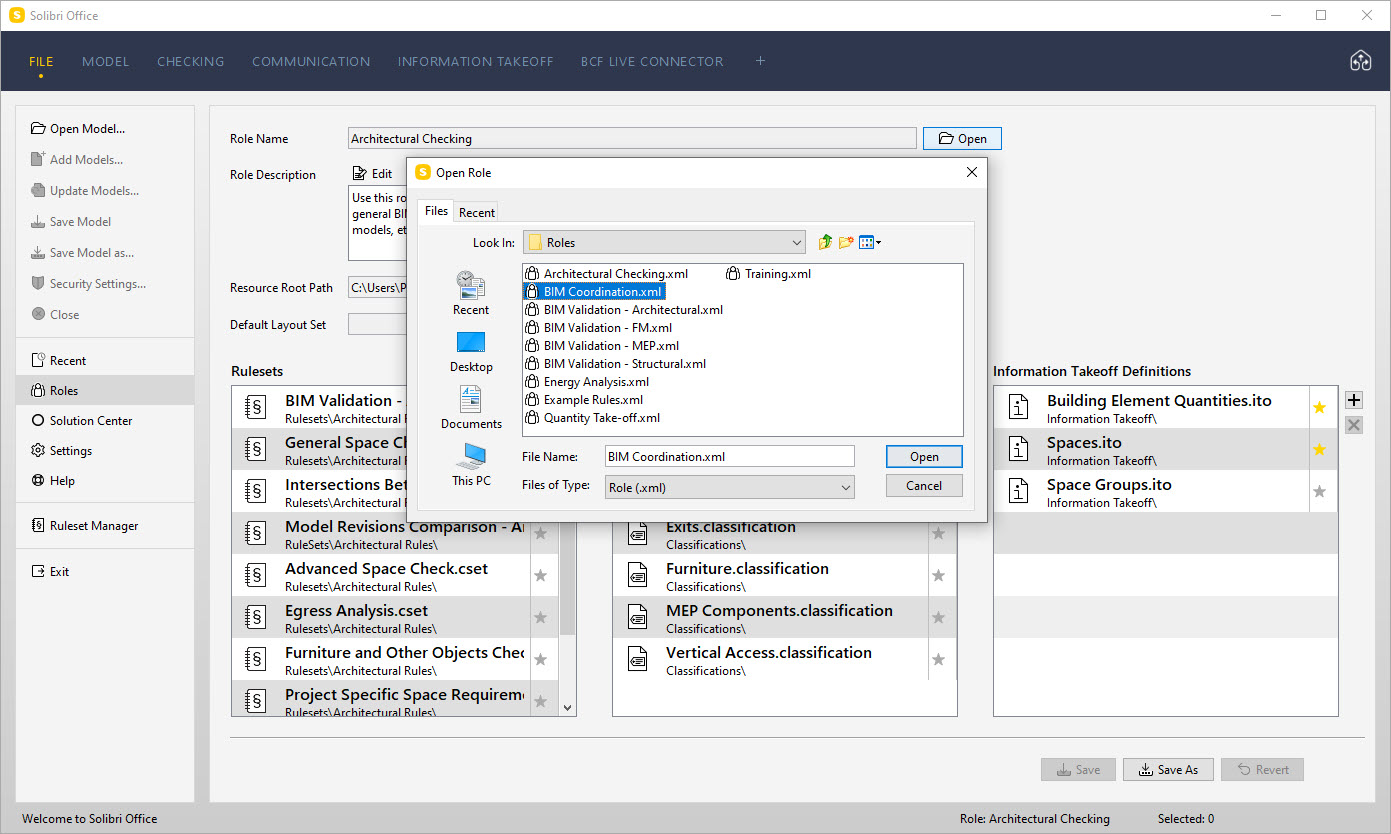Add a new layout tab with plus
Viewport: 1391px width, 834px height.
(760, 61)
